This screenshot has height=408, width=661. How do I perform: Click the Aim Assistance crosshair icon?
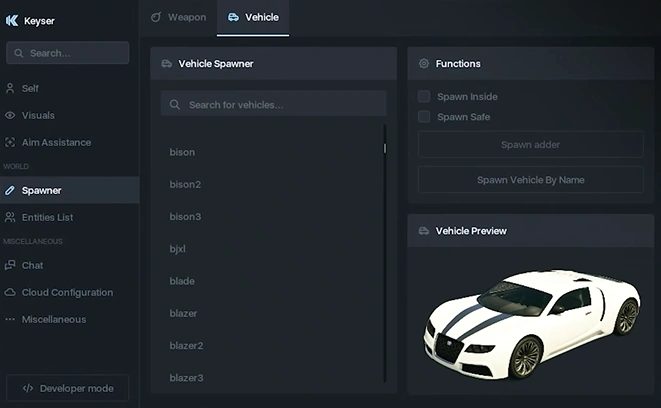pos(10,142)
